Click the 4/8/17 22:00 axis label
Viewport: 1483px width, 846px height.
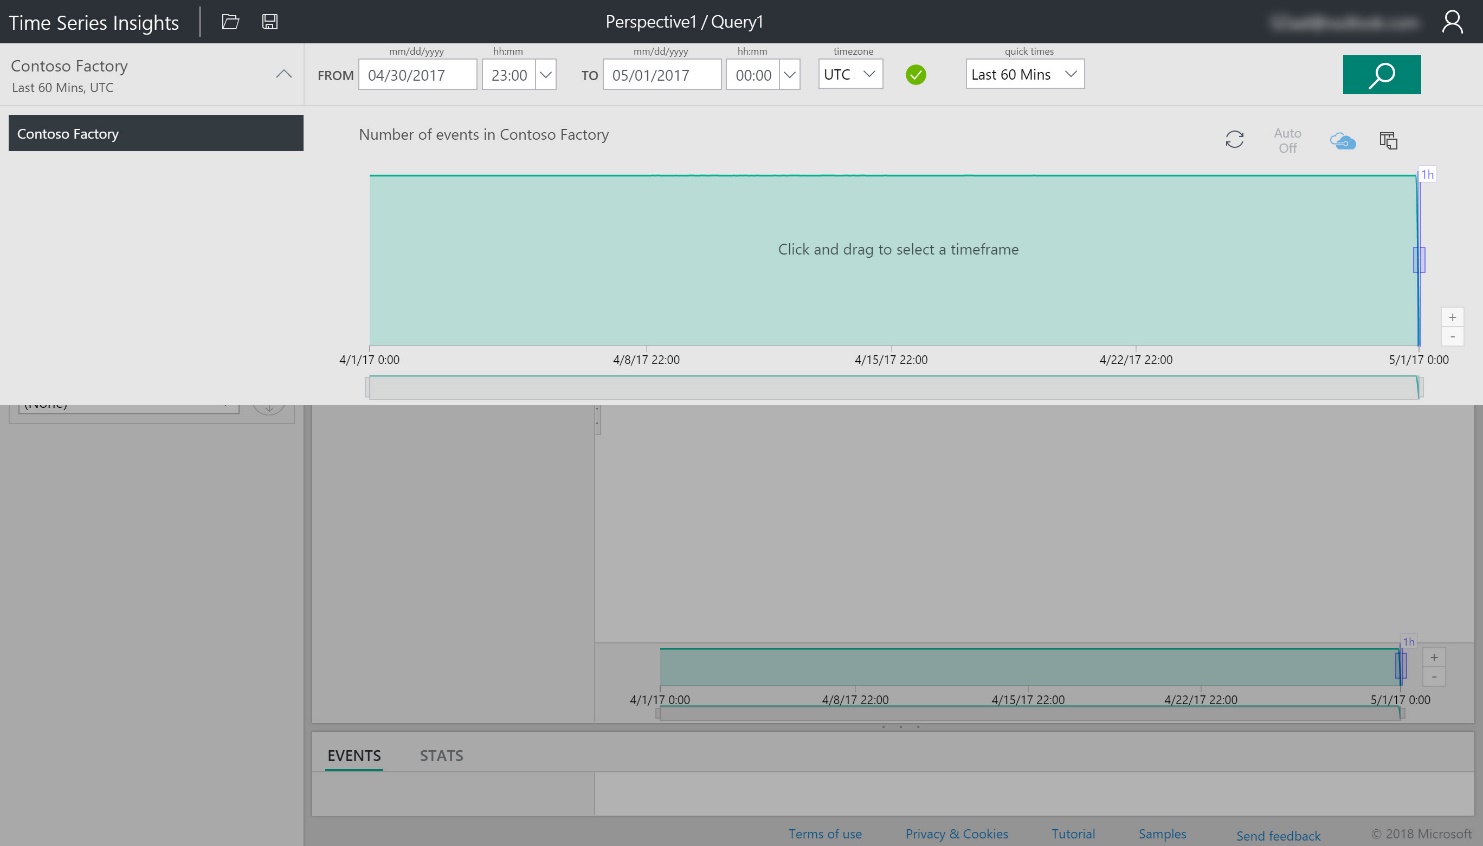click(646, 360)
